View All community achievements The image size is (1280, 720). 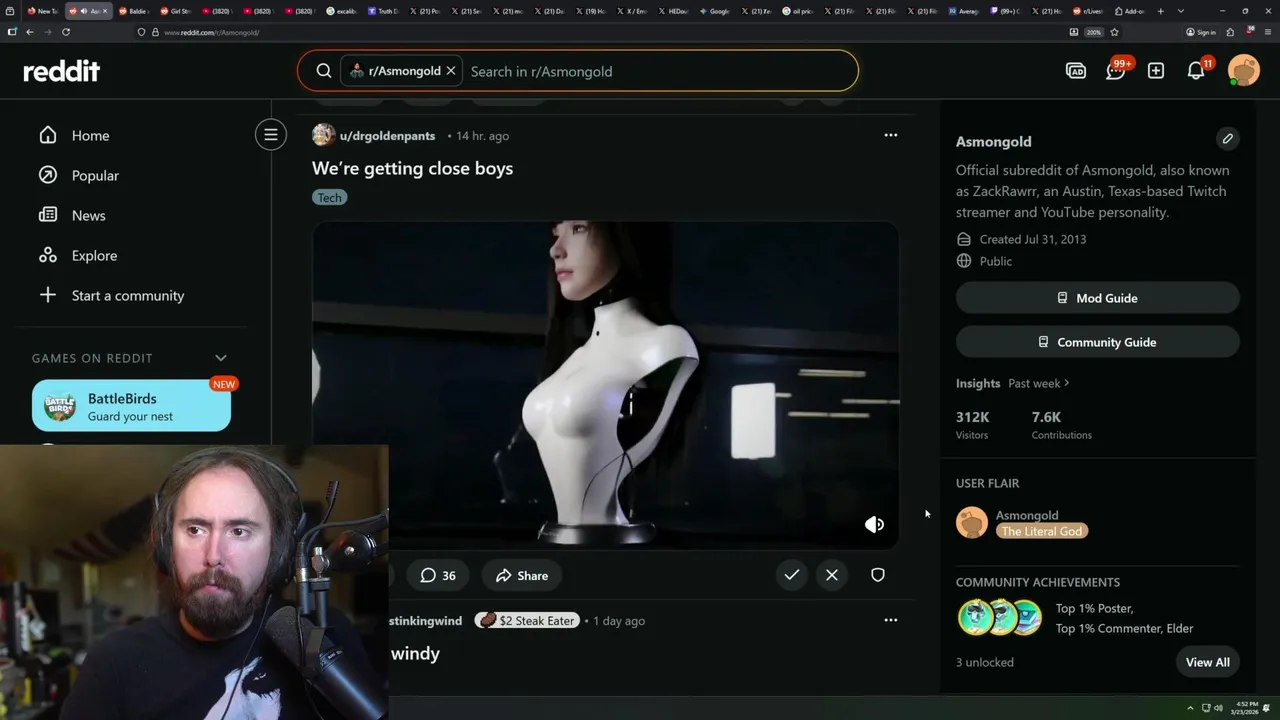tap(1207, 662)
